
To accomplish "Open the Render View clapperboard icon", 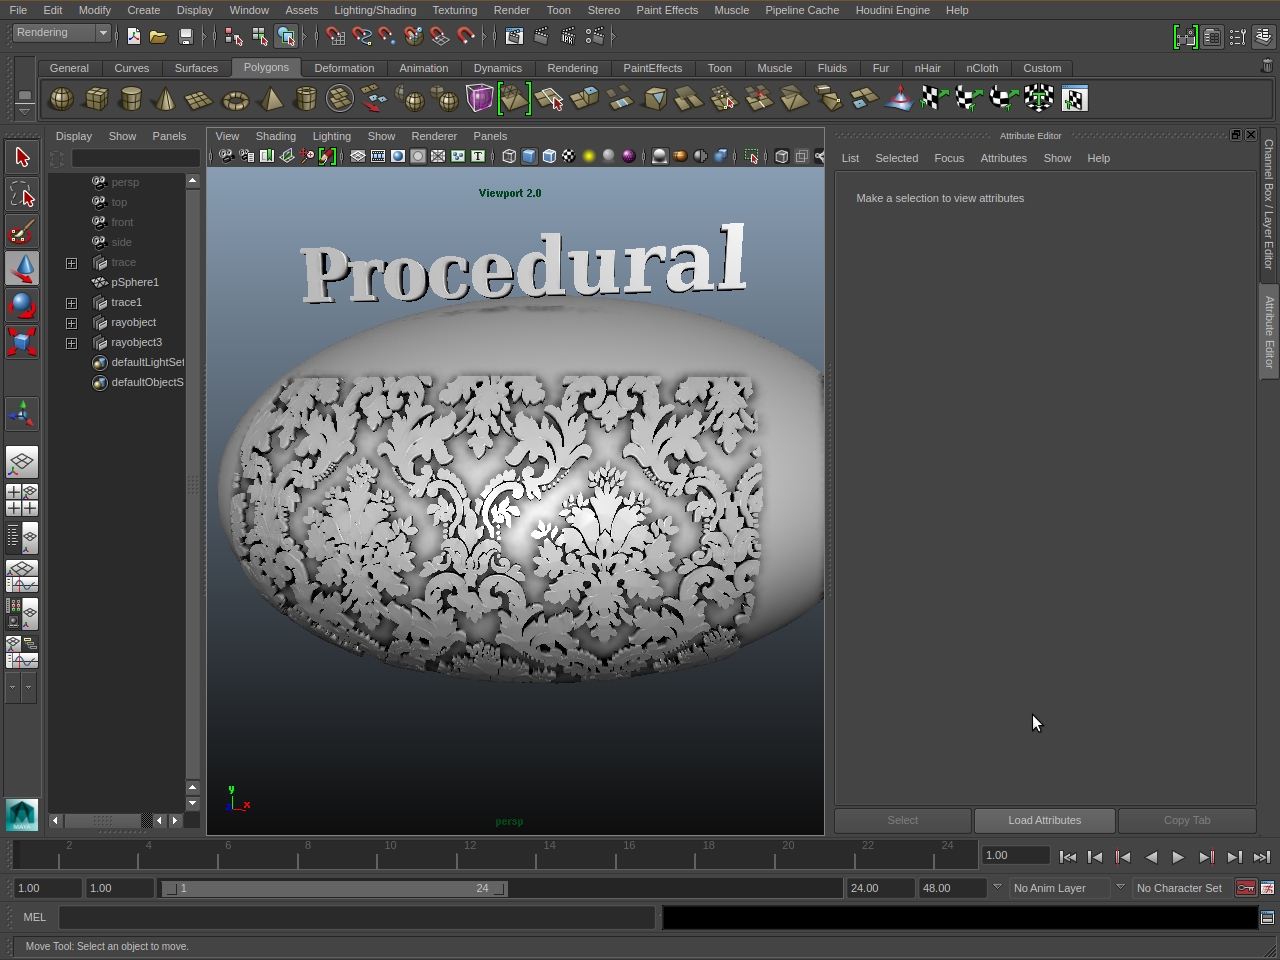I will point(514,36).
